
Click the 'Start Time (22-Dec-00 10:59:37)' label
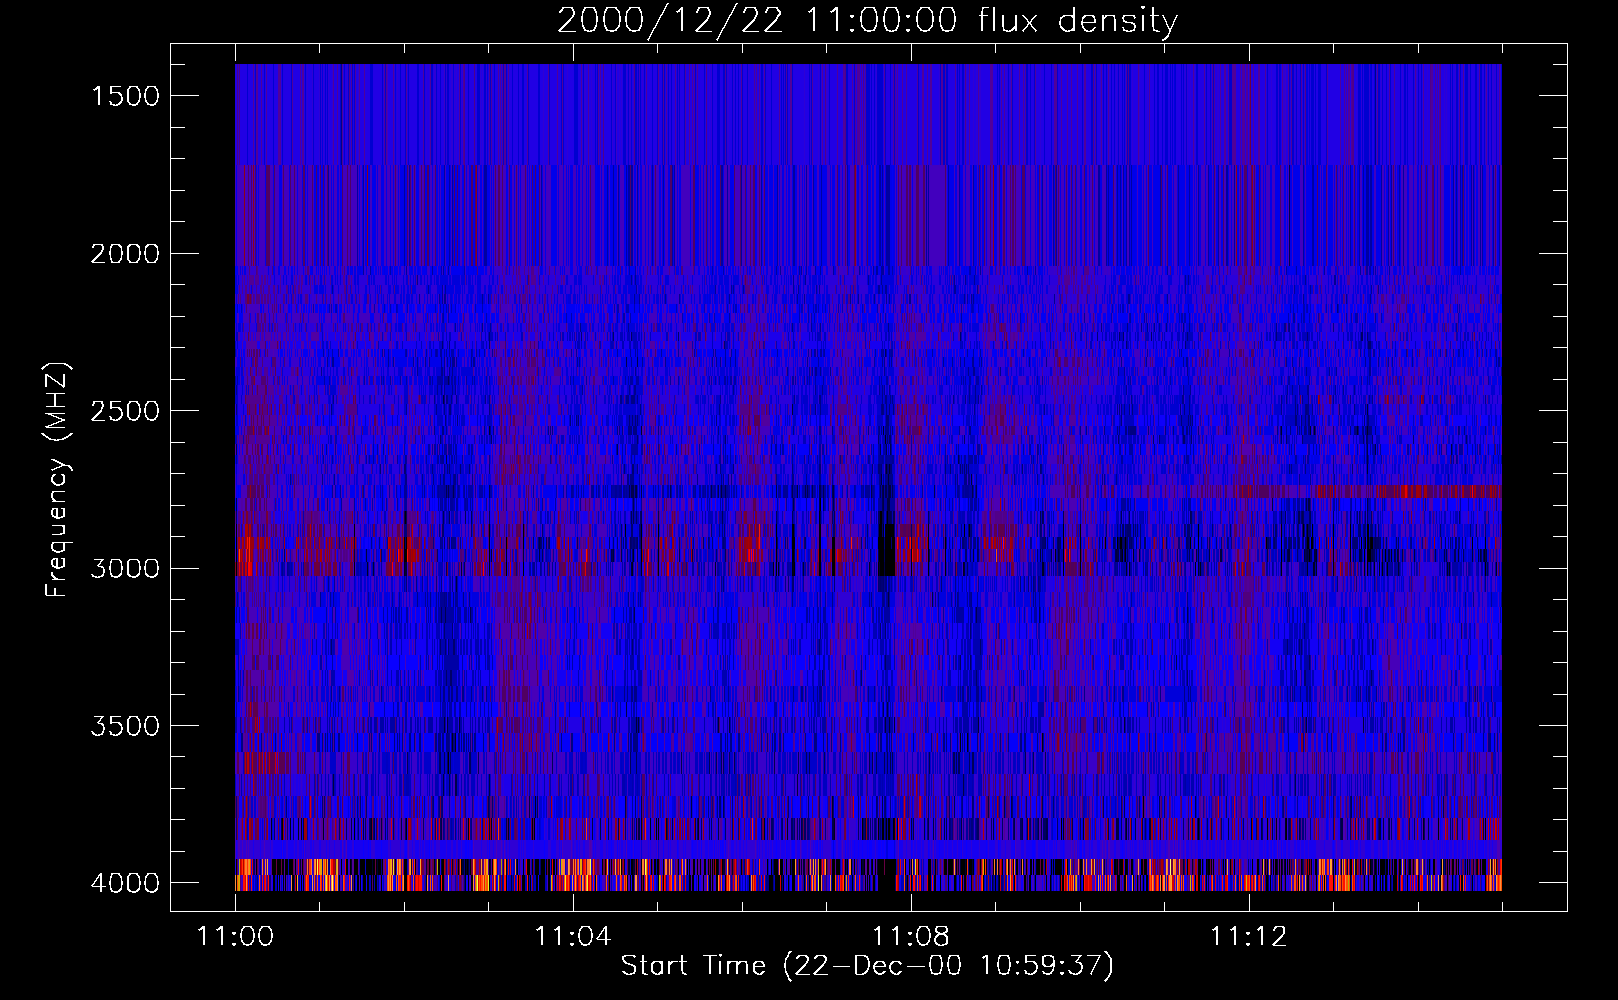coord(867,966)
